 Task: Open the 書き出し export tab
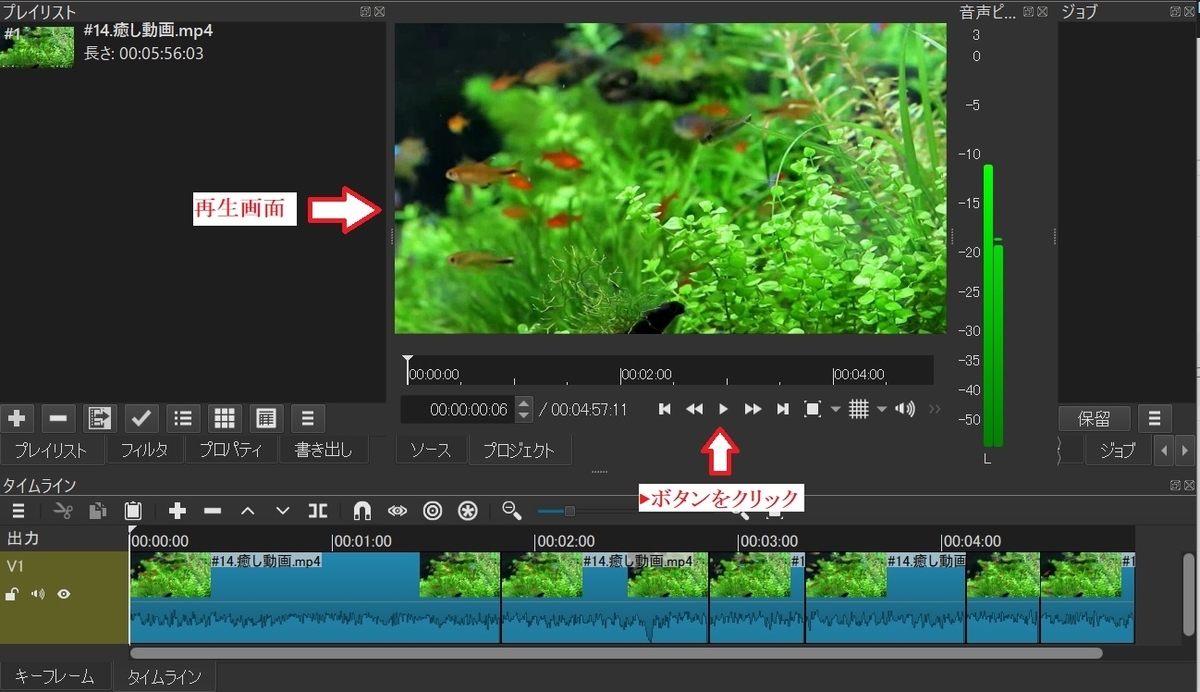(x=324, y=450)
